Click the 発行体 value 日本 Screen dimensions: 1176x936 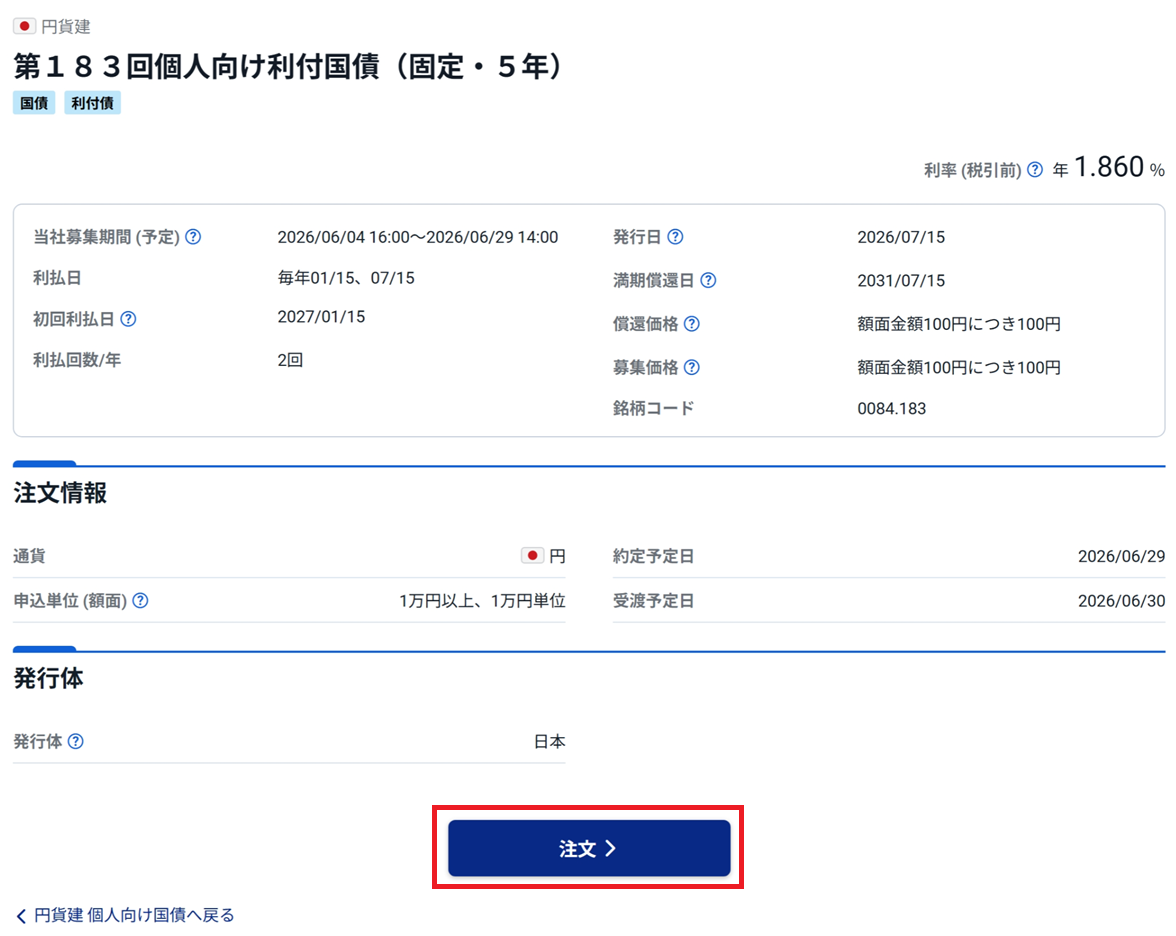pos(550,742)
